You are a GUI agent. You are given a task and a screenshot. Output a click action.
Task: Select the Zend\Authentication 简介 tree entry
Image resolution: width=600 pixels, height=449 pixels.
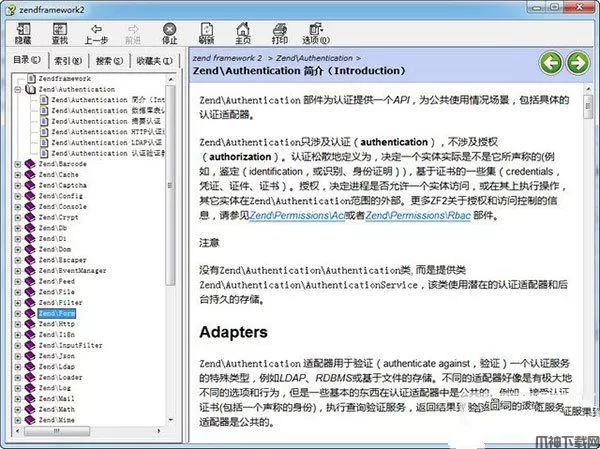(108, 100)
